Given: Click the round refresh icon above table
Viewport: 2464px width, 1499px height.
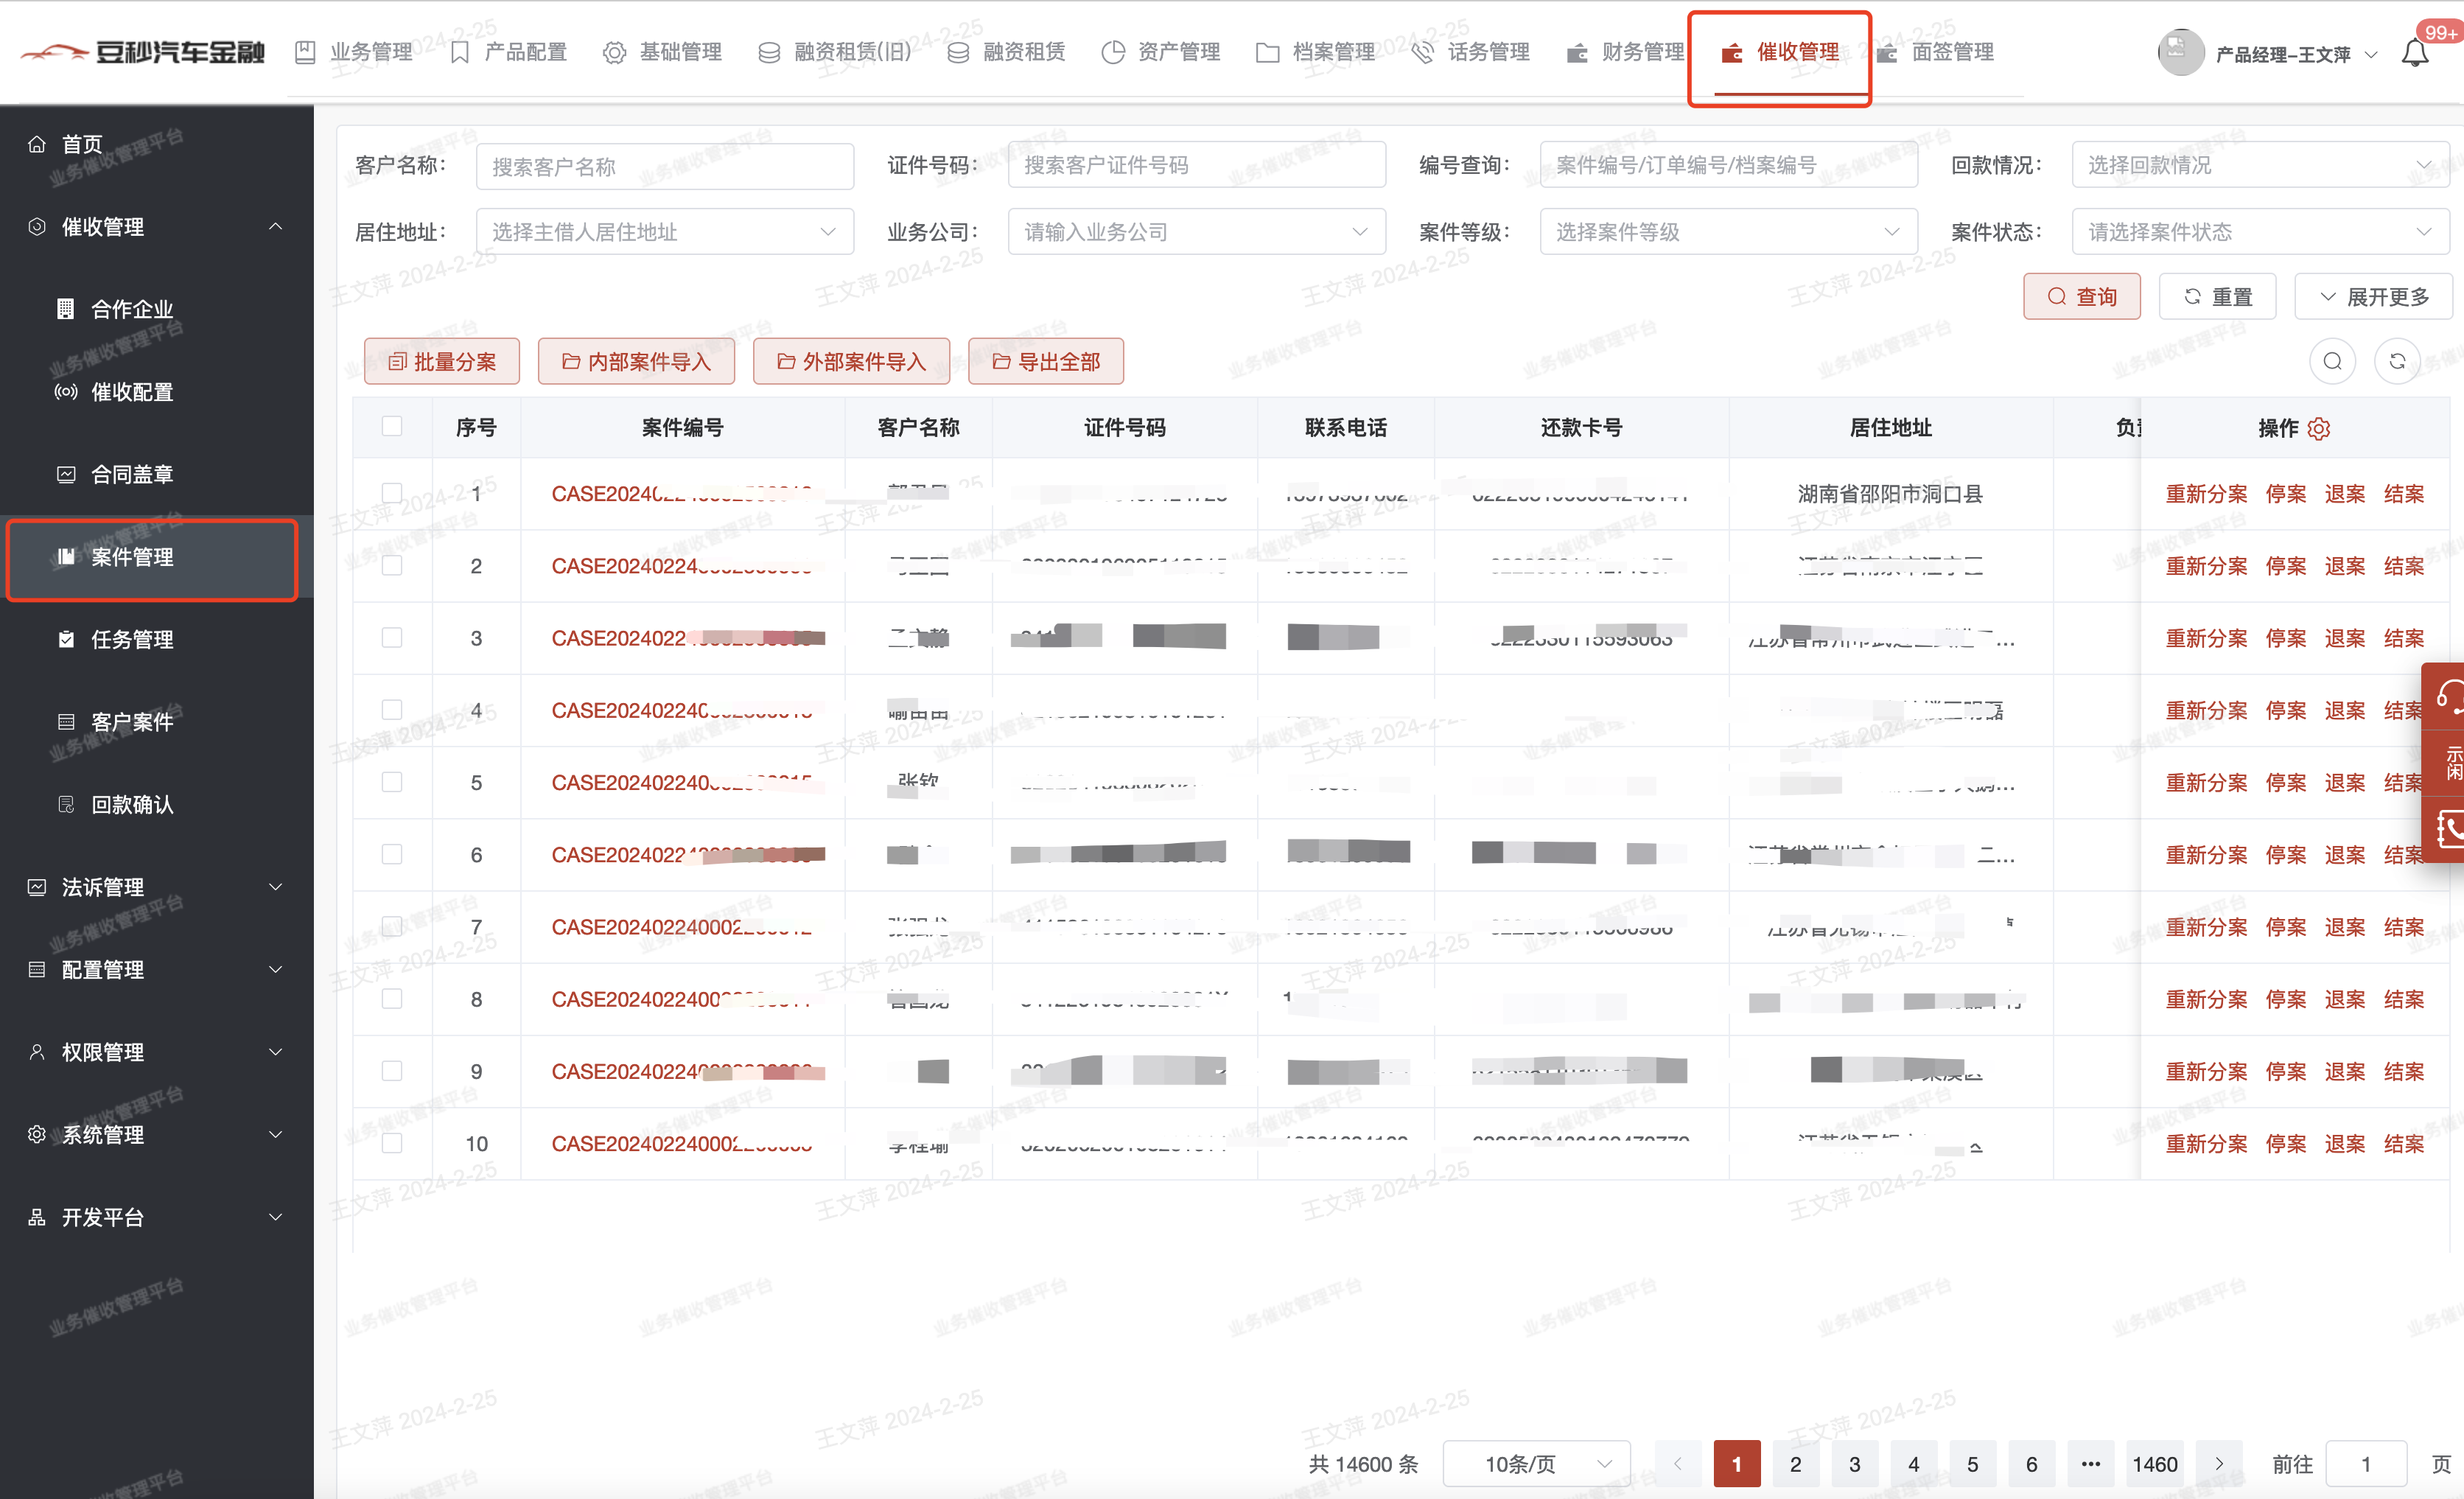Looking at the screenshot, I should point(2396,361).
